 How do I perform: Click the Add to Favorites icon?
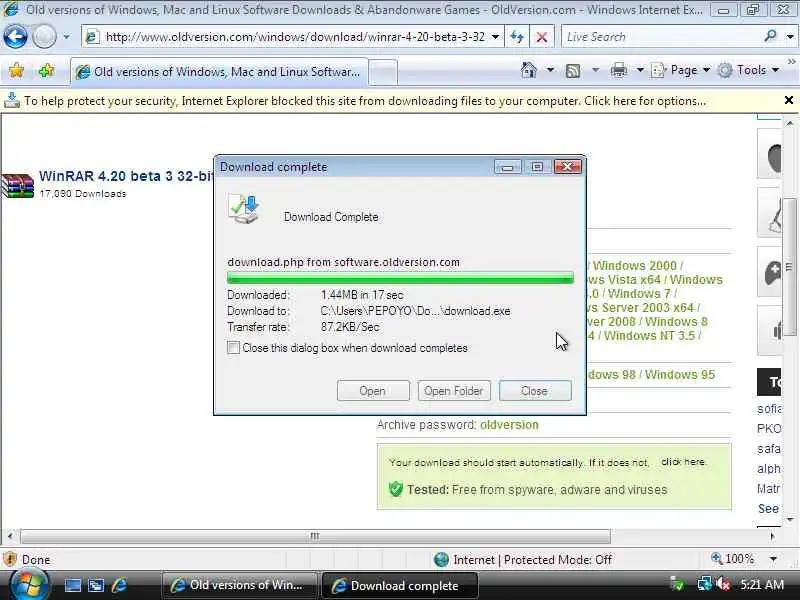coord(46,70)
